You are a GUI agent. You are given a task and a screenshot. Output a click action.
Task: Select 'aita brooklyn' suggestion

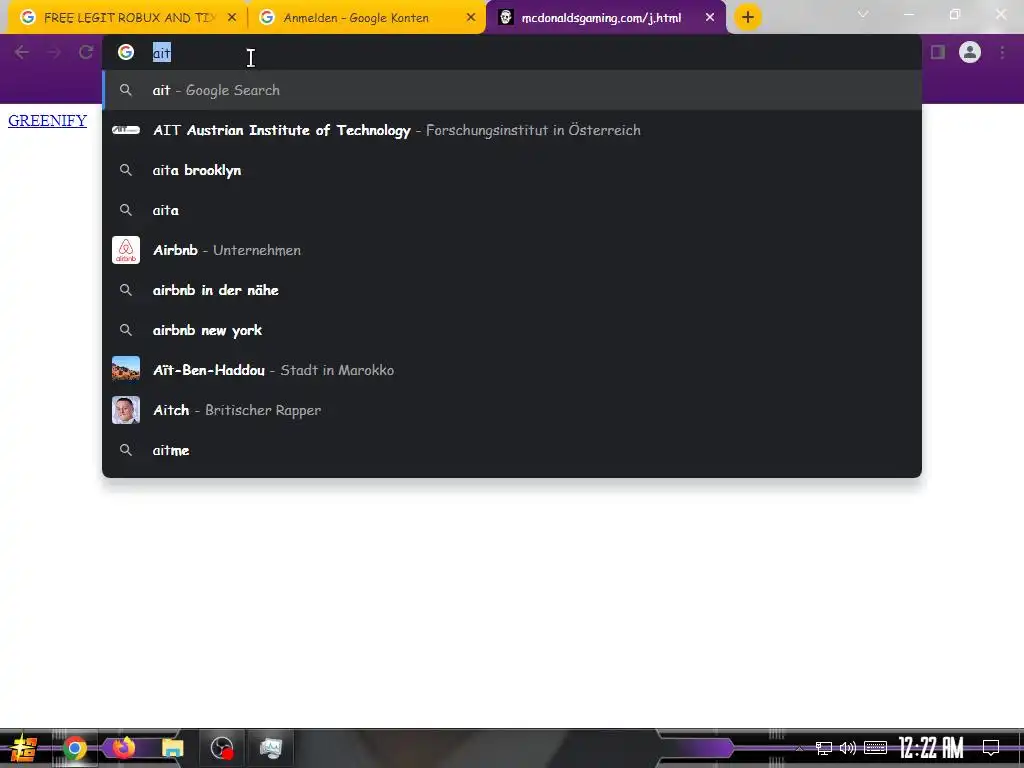512,170
